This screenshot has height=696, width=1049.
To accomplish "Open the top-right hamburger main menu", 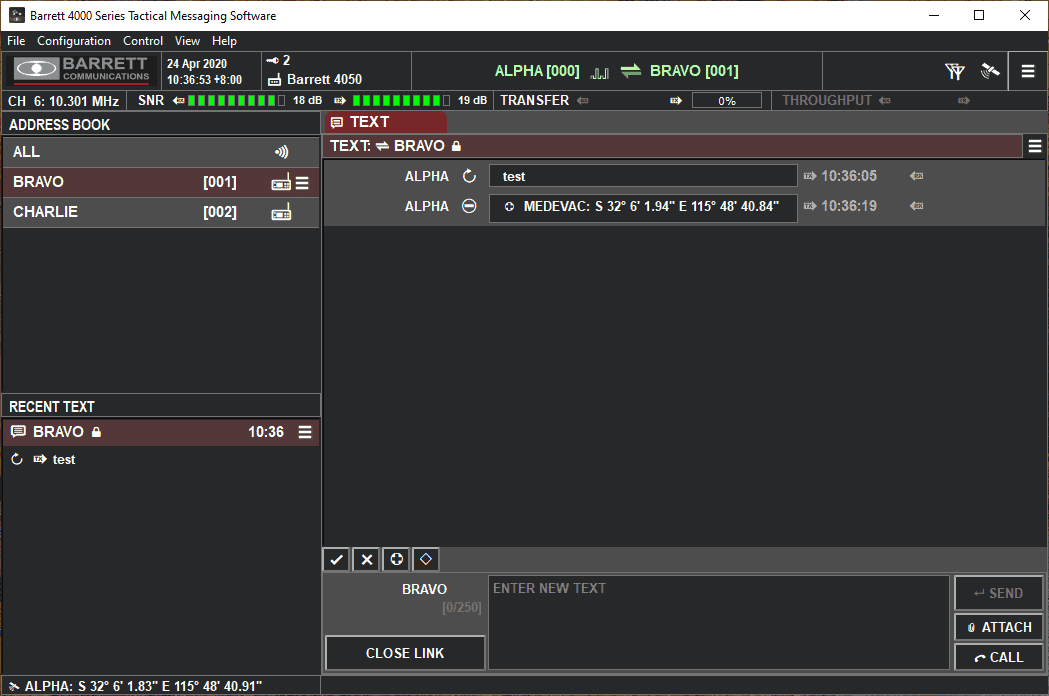I will pyautogui.click(x=1028, y=71).
